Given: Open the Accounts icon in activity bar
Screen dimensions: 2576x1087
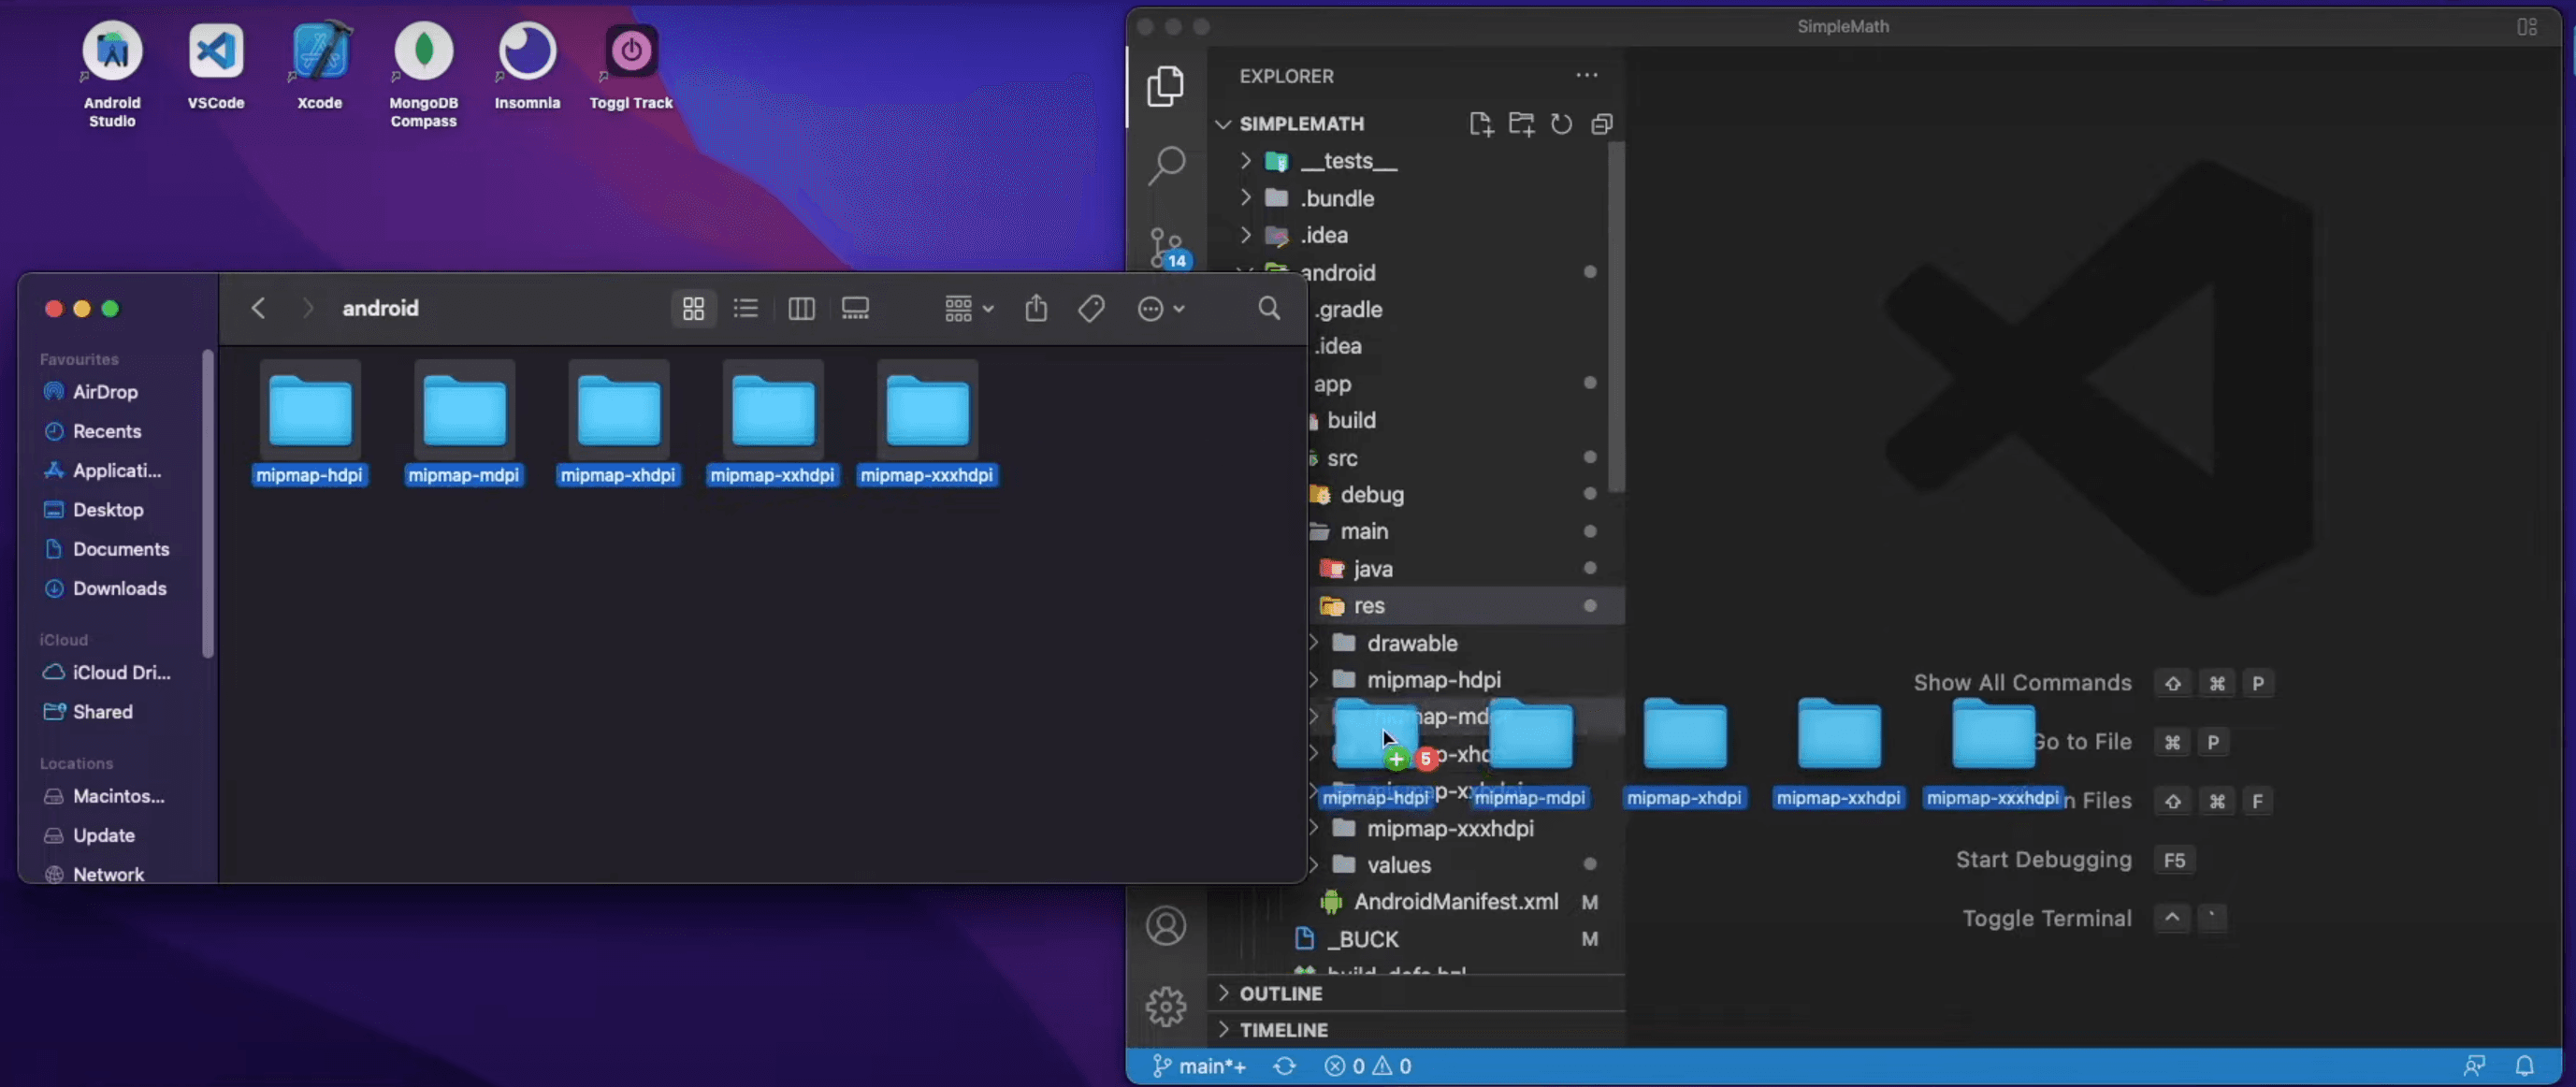Looking at the screenshot, I should point(1166,925).
